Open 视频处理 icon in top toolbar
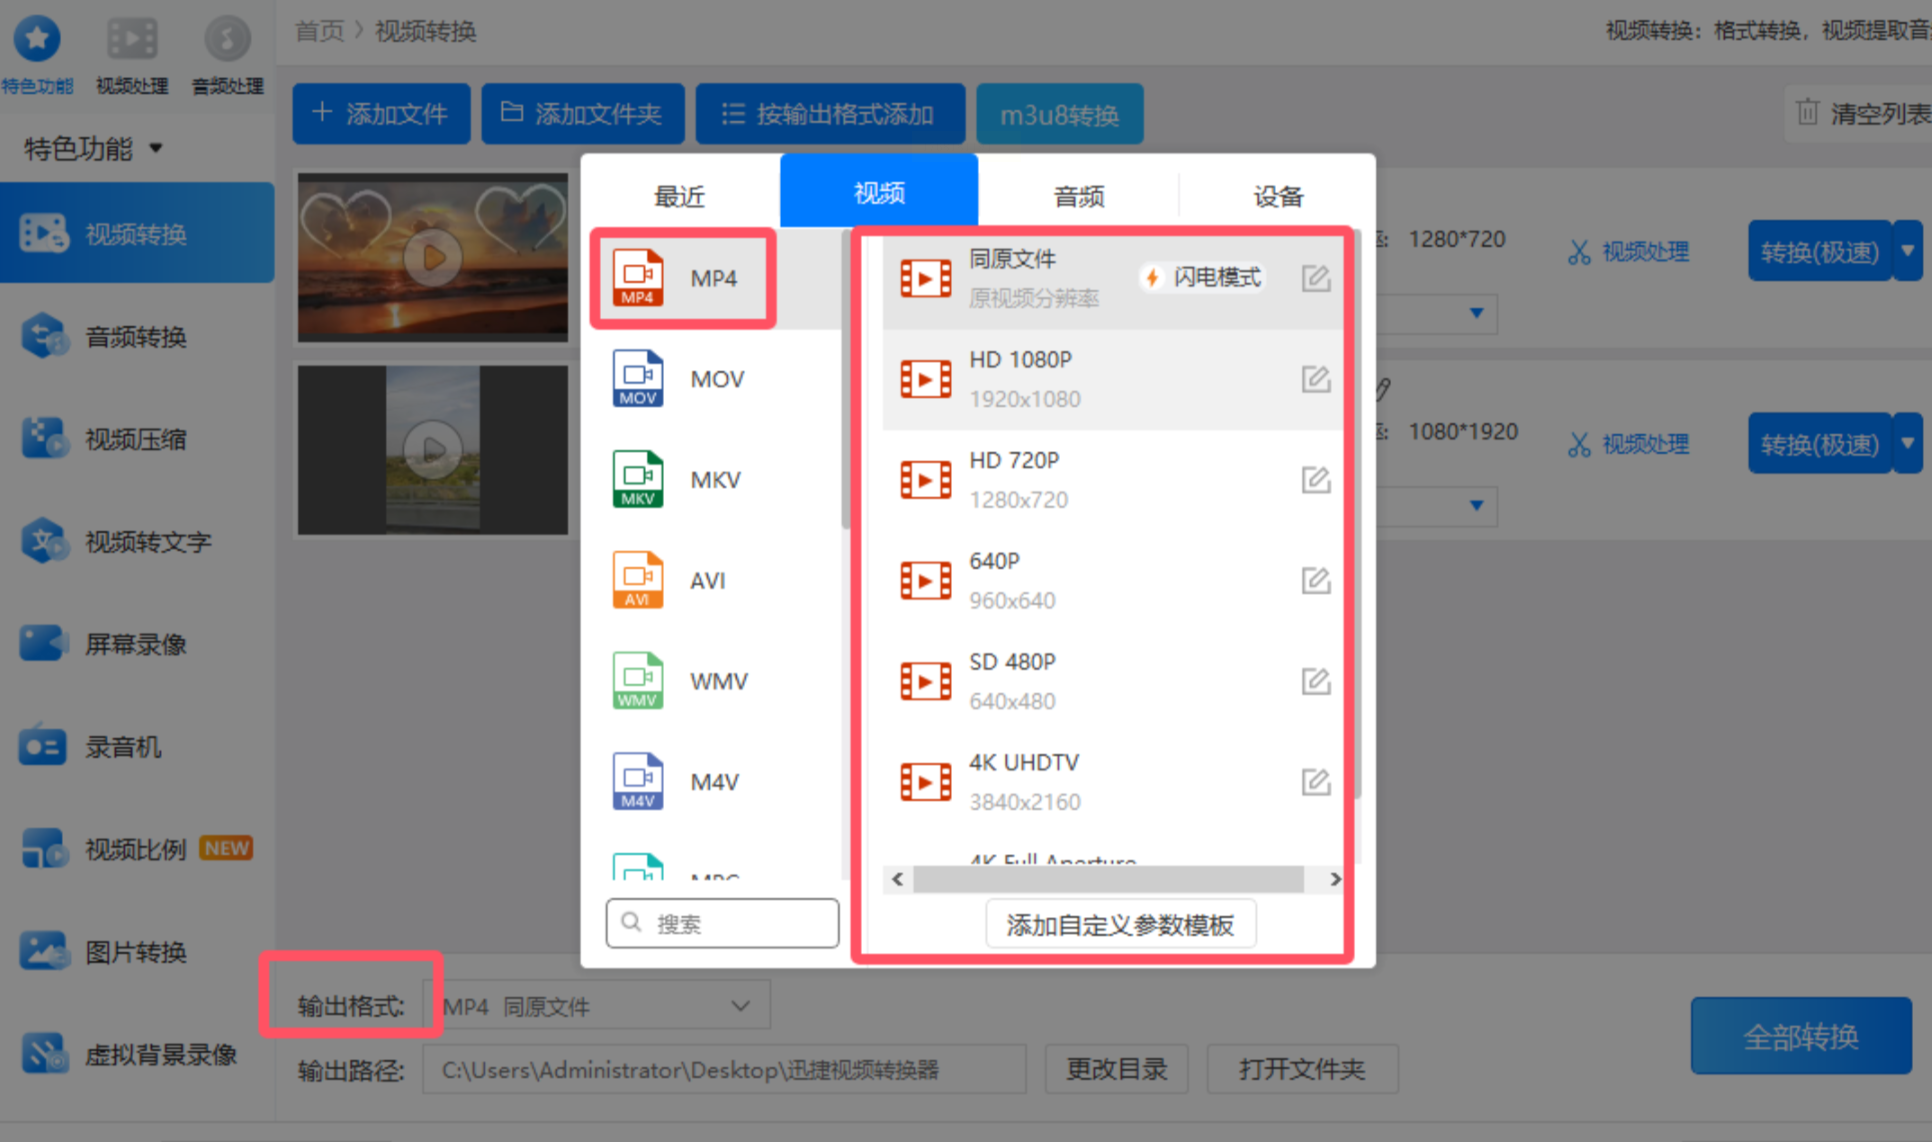1932x1142 pixels. tap(132, 40)
